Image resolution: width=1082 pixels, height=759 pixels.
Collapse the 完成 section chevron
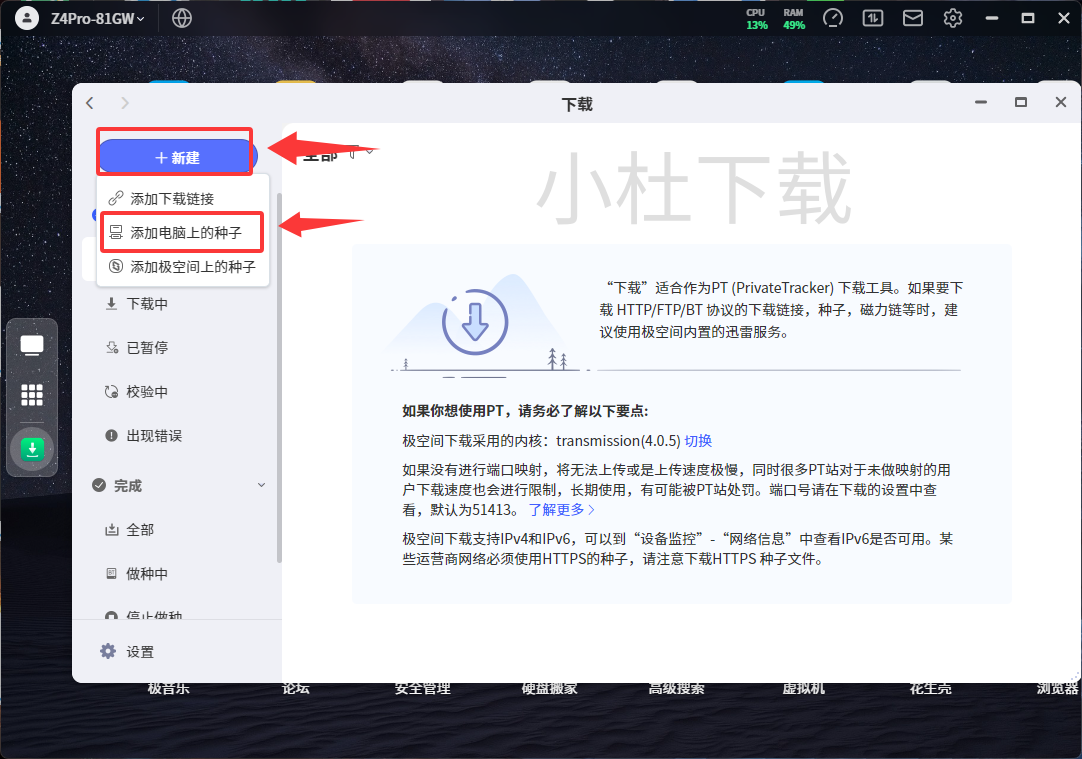point(262,485)
